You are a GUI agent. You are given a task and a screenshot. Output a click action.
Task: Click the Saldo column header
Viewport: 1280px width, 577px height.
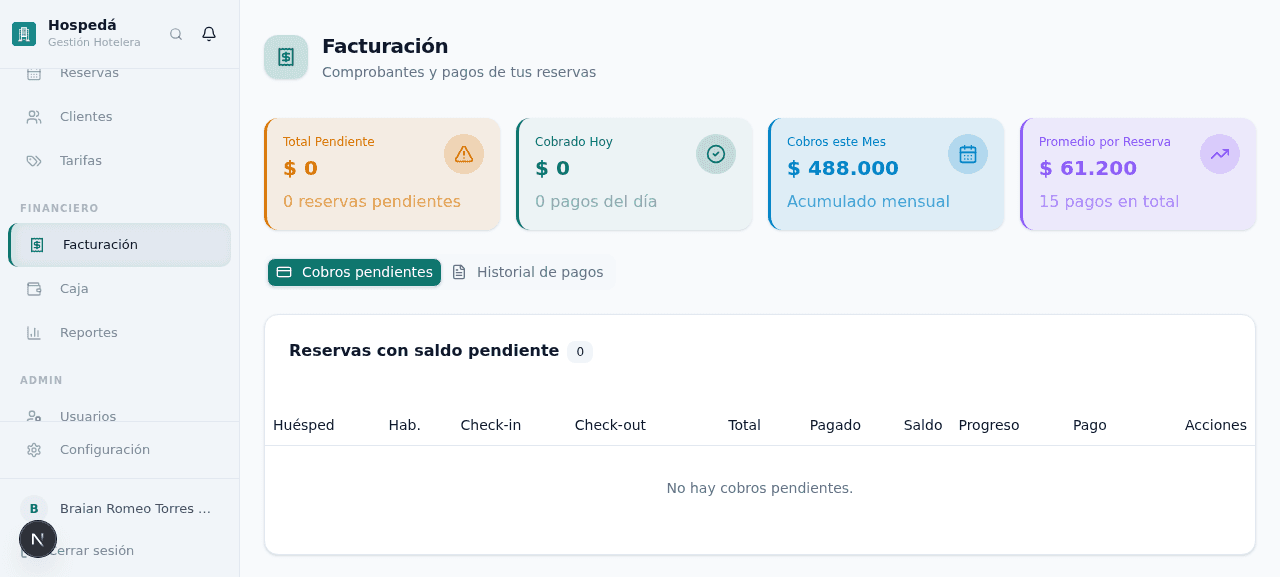(x=923, y=425)
